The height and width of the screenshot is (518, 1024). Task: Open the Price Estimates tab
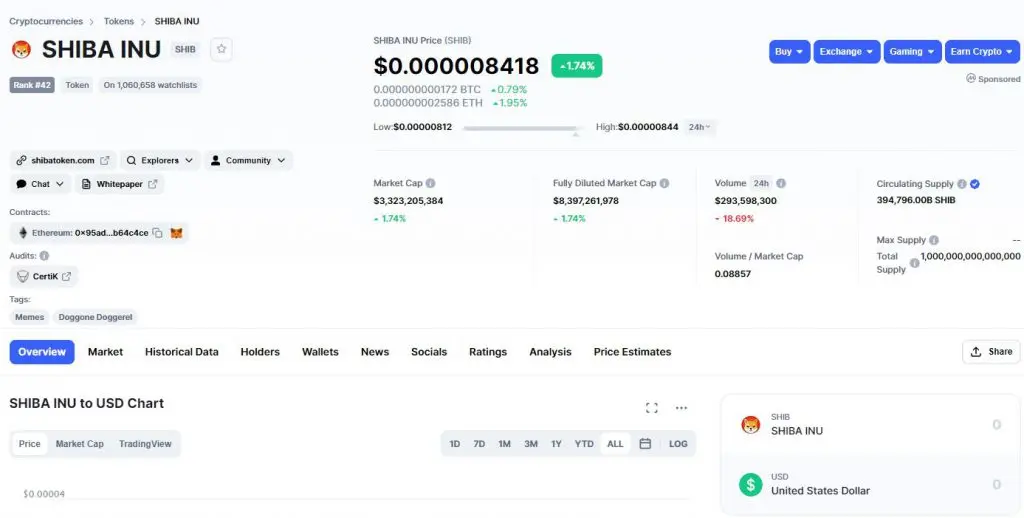click(632, 352)
